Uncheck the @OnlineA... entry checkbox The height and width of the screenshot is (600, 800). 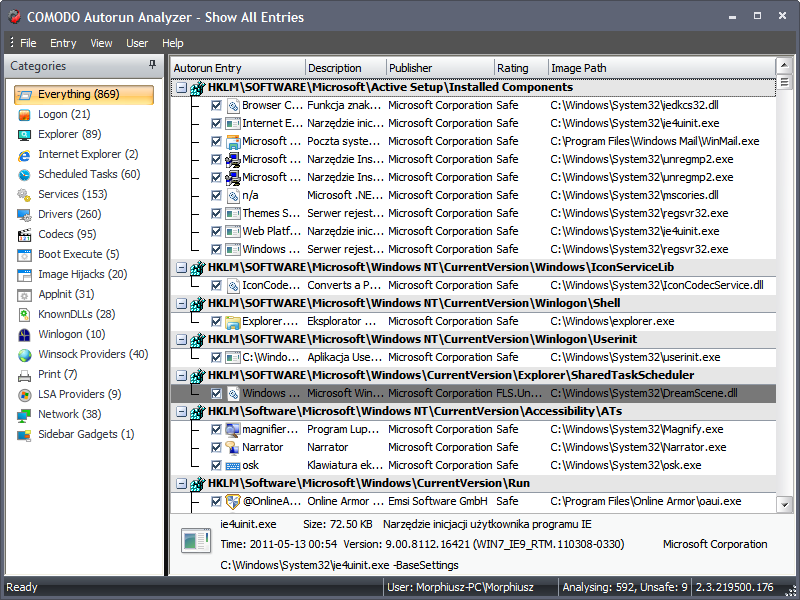click(x=216, y=502)
